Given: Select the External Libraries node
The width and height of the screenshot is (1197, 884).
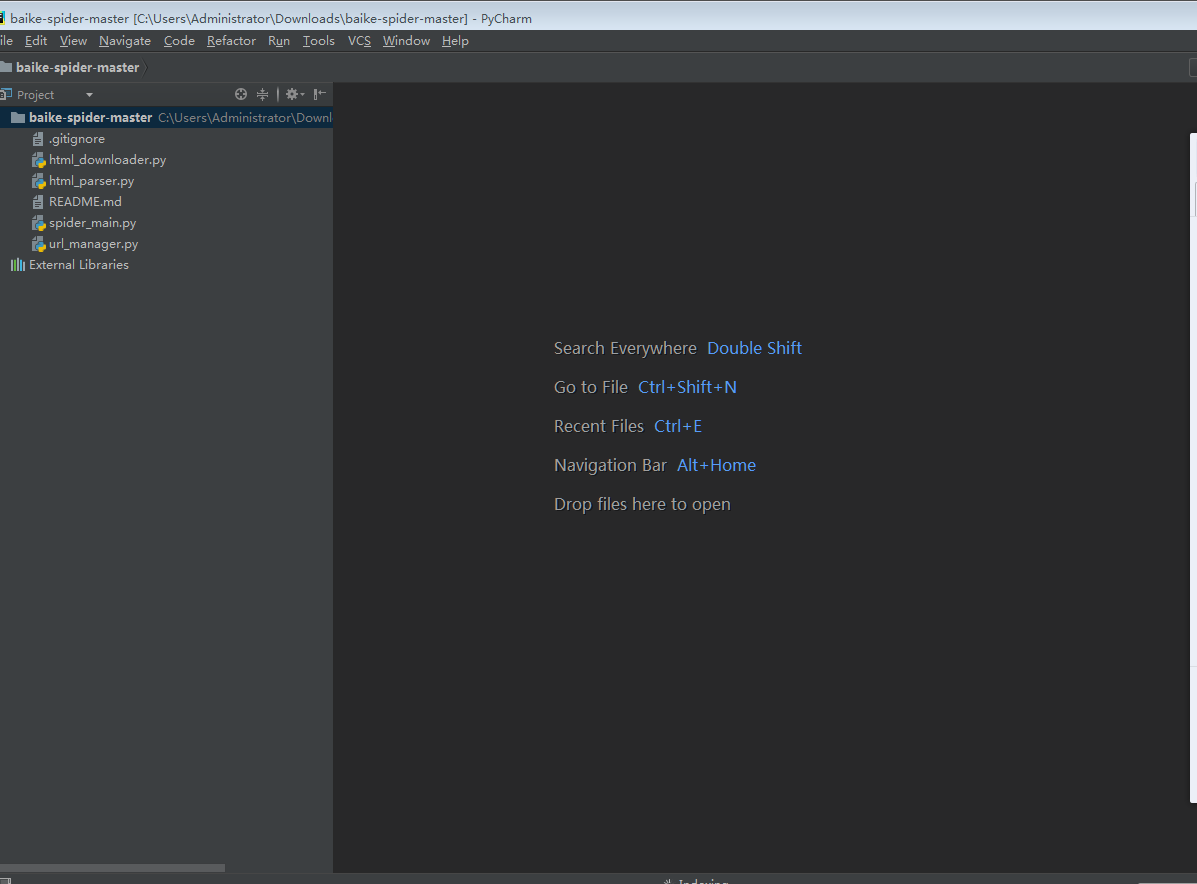Looking at the screenshot, I should [79, 265].
